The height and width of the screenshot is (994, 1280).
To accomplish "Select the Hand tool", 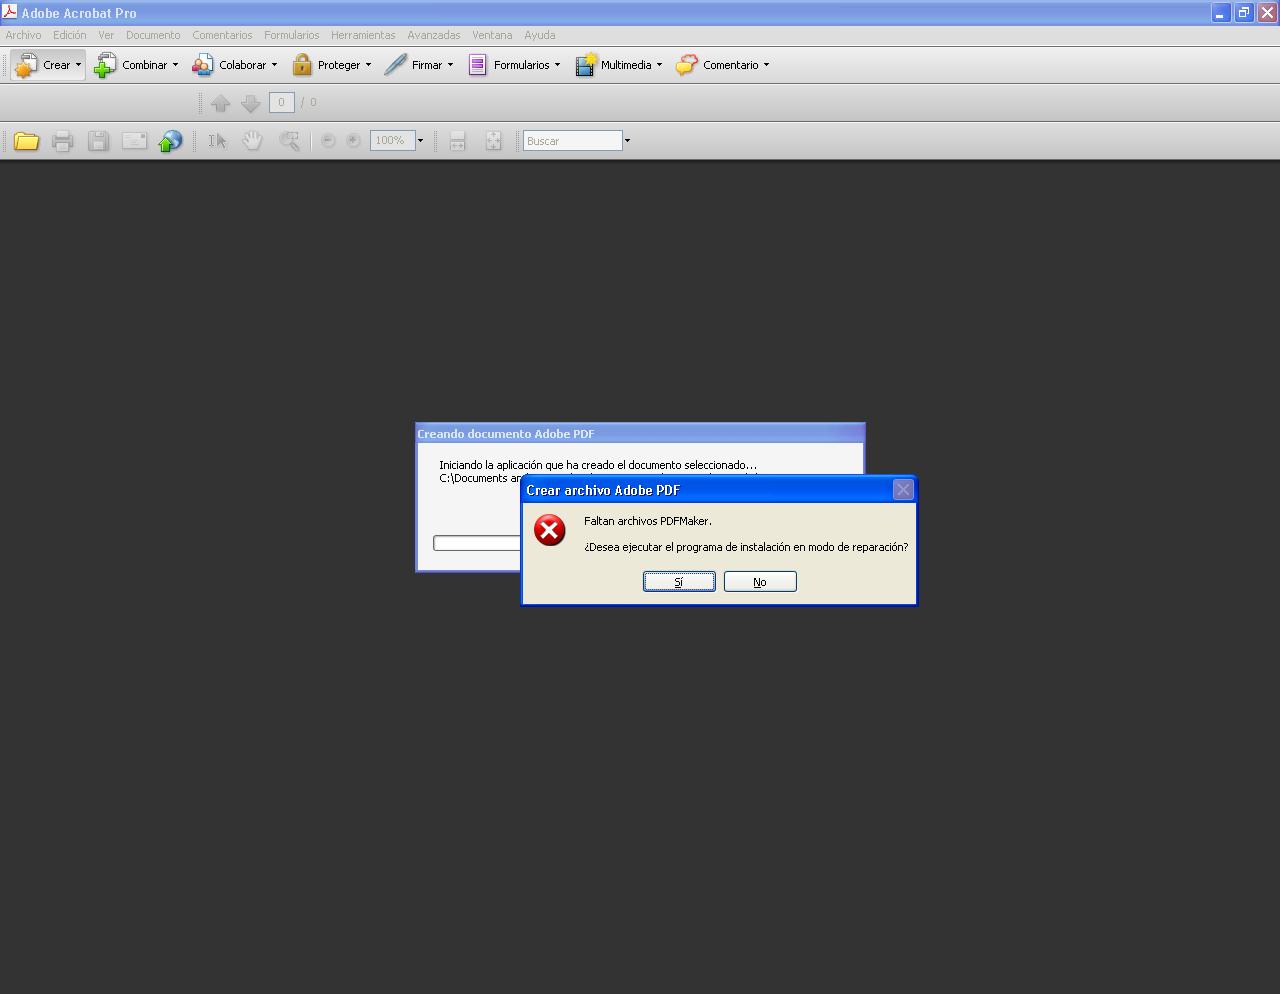I will (253, 141).
